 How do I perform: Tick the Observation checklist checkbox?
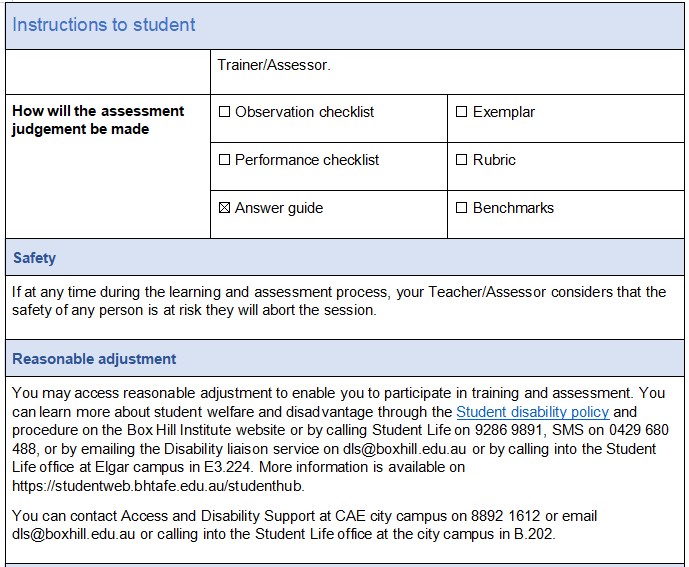(x=224, y=112)
